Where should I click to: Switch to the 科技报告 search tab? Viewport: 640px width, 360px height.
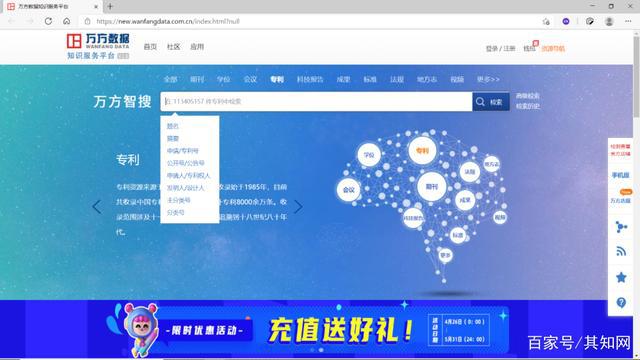coord(310,79)
